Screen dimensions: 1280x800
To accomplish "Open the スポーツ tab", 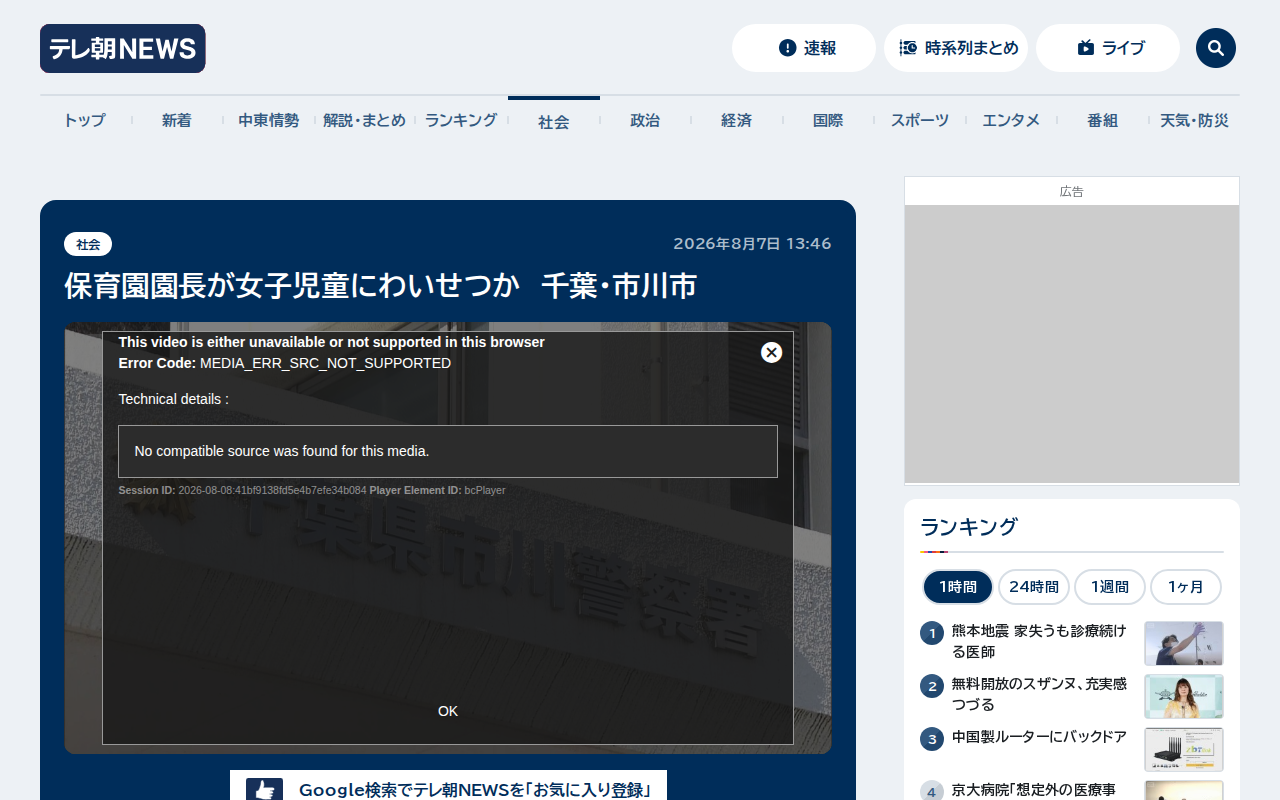I will [x=920, y=120].
